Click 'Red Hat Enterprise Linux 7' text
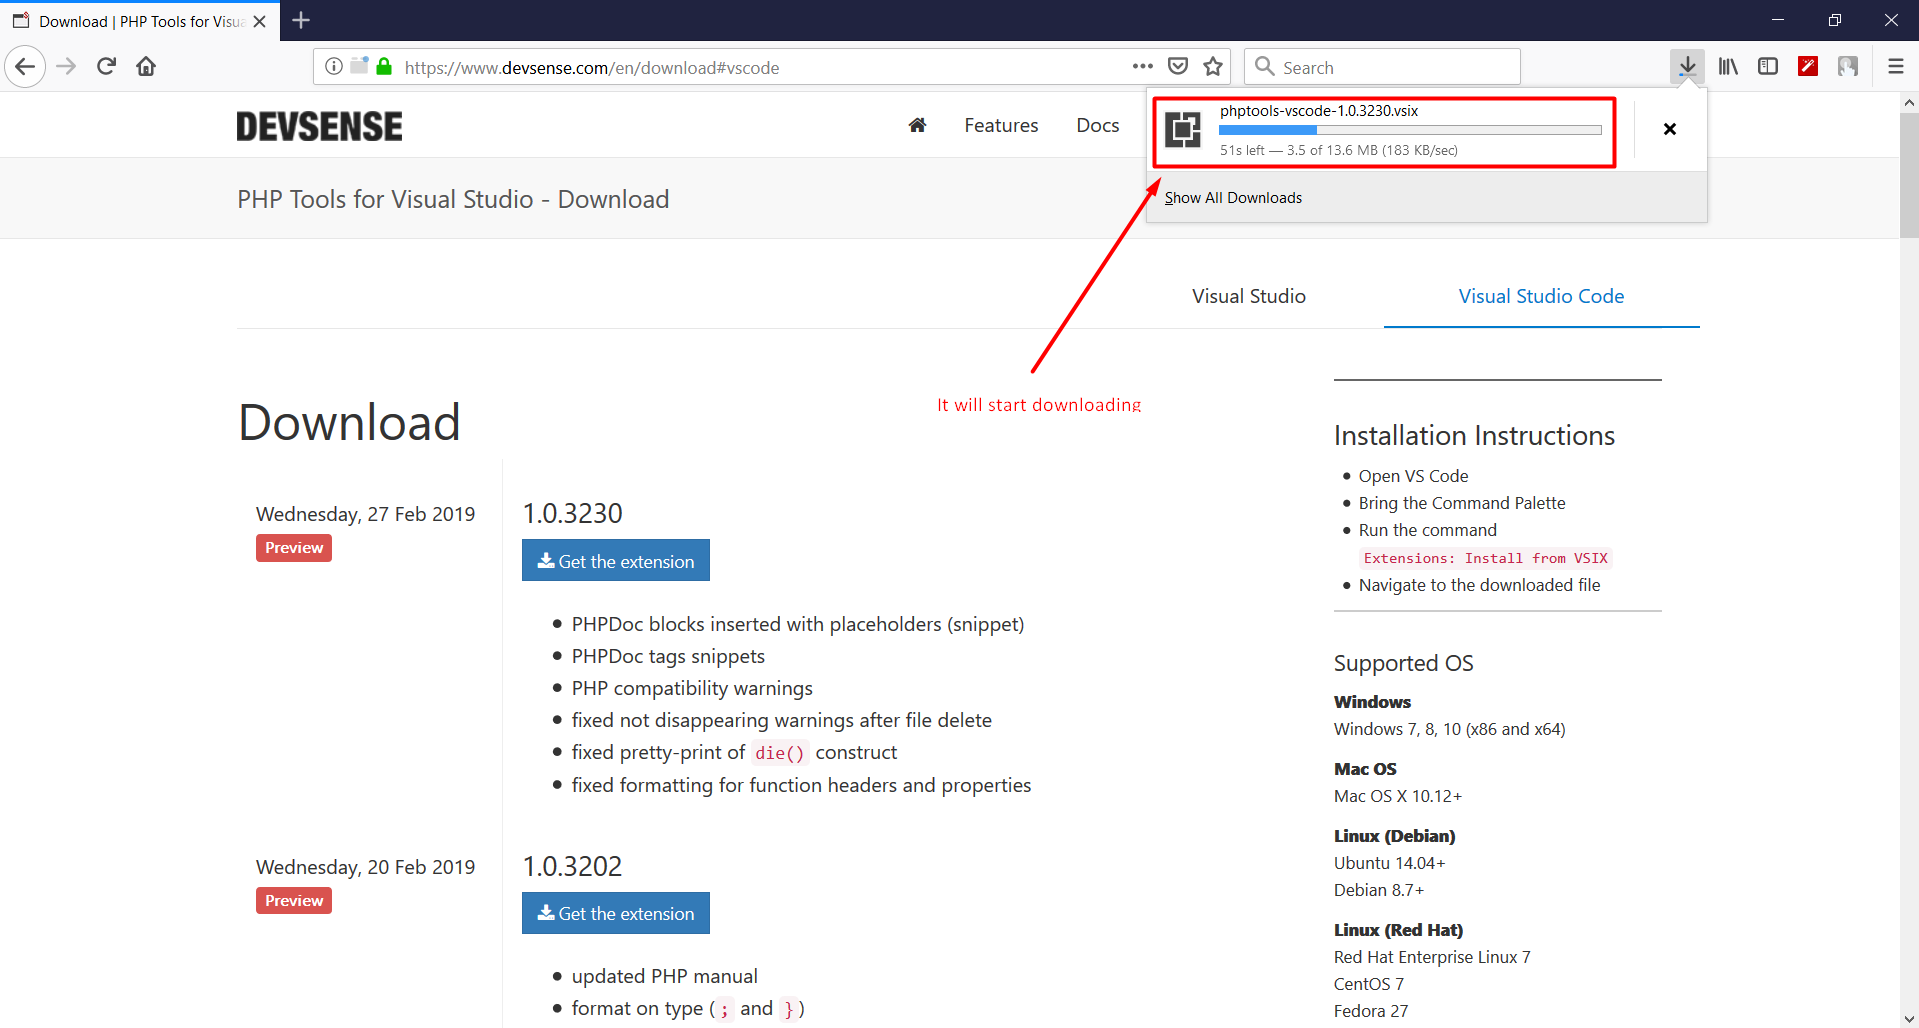 point(1432,957)
